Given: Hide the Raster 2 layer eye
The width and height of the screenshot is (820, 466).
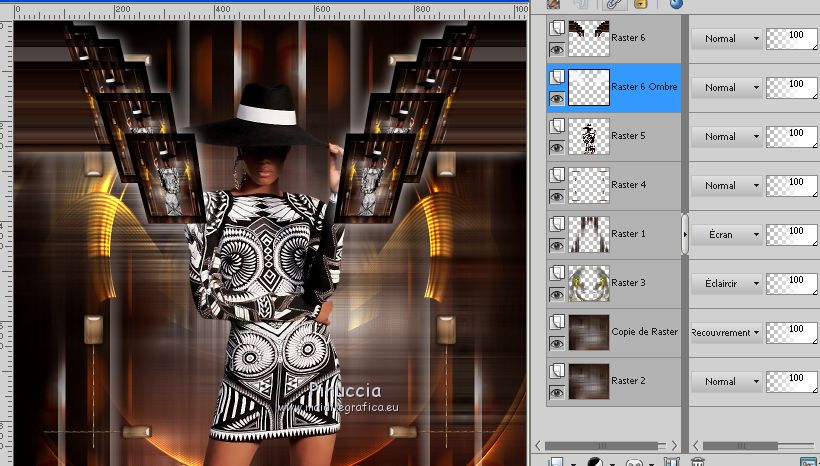Looking at the screenshot, I should click(556, 393).
